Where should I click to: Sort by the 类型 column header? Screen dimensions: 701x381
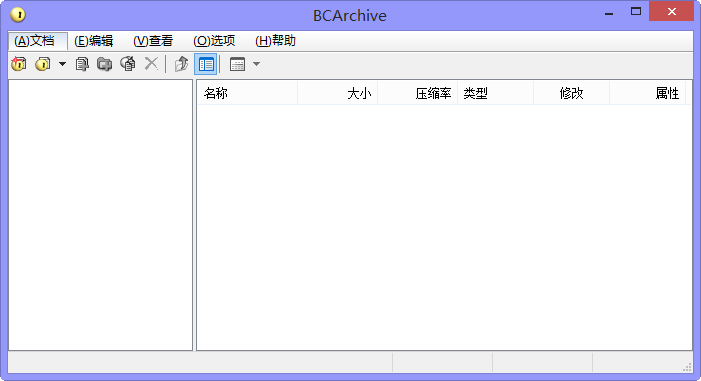[495, 93]
